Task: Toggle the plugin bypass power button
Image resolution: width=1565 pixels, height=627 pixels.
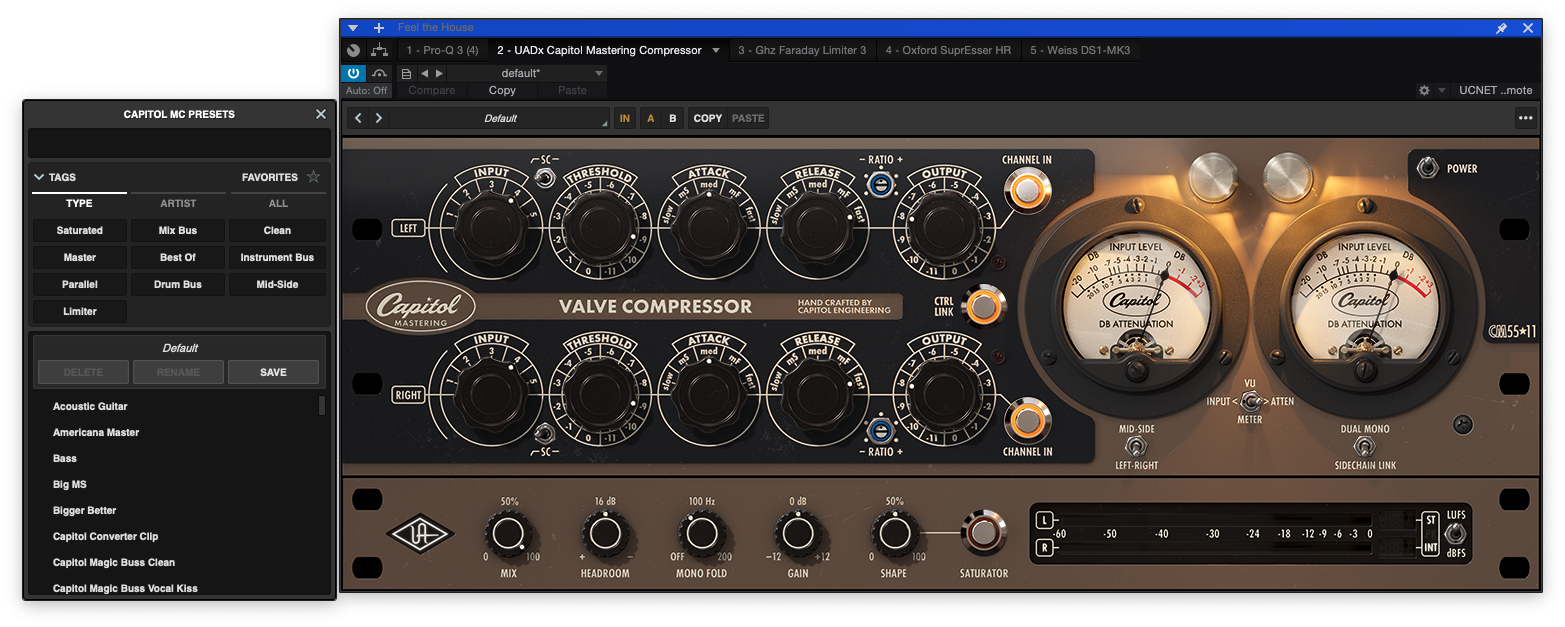Action: [354, 73]
